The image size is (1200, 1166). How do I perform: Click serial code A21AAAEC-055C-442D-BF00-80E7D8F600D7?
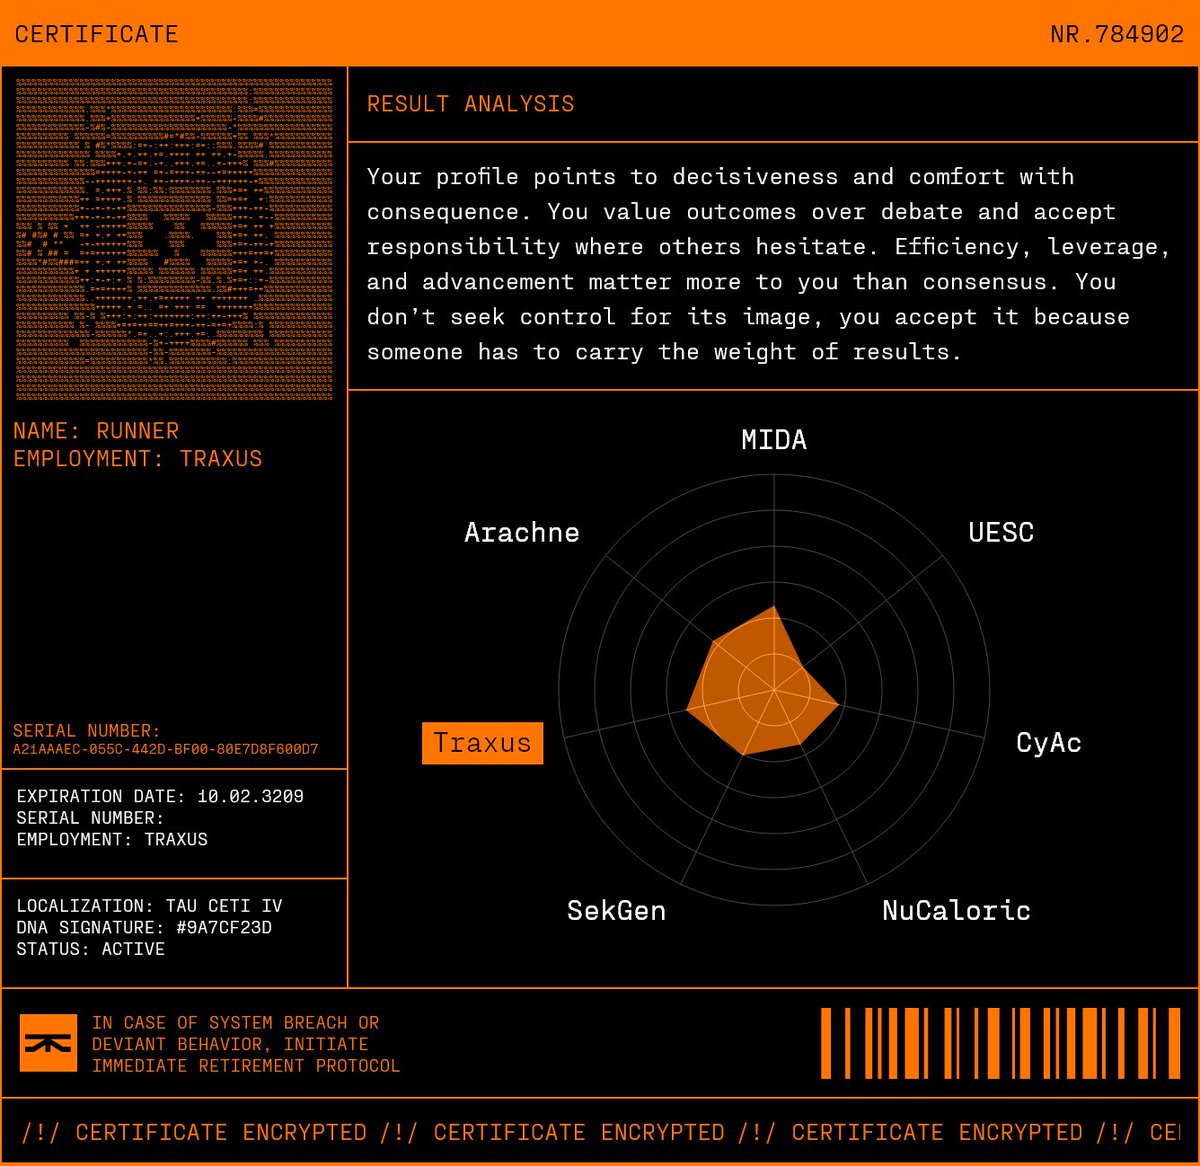[165, 749]
